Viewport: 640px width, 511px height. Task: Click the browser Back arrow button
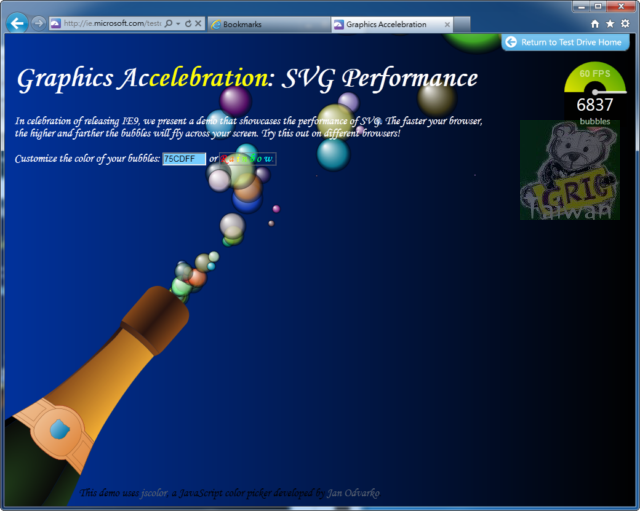(x=17, y=23)
